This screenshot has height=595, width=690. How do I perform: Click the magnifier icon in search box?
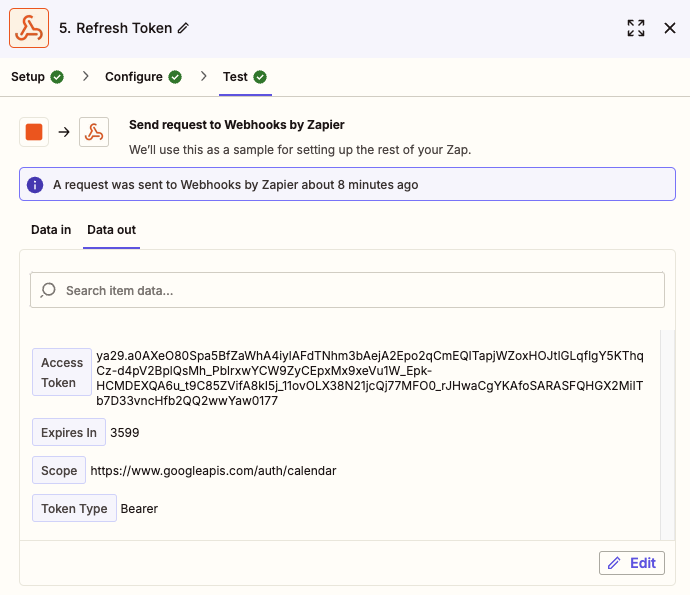point(48,290)
